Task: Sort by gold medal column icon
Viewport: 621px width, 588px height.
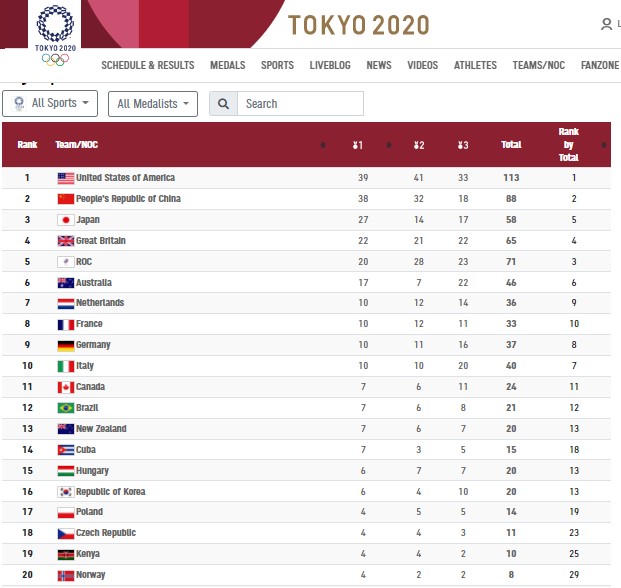Action: (x=358, y=145)
